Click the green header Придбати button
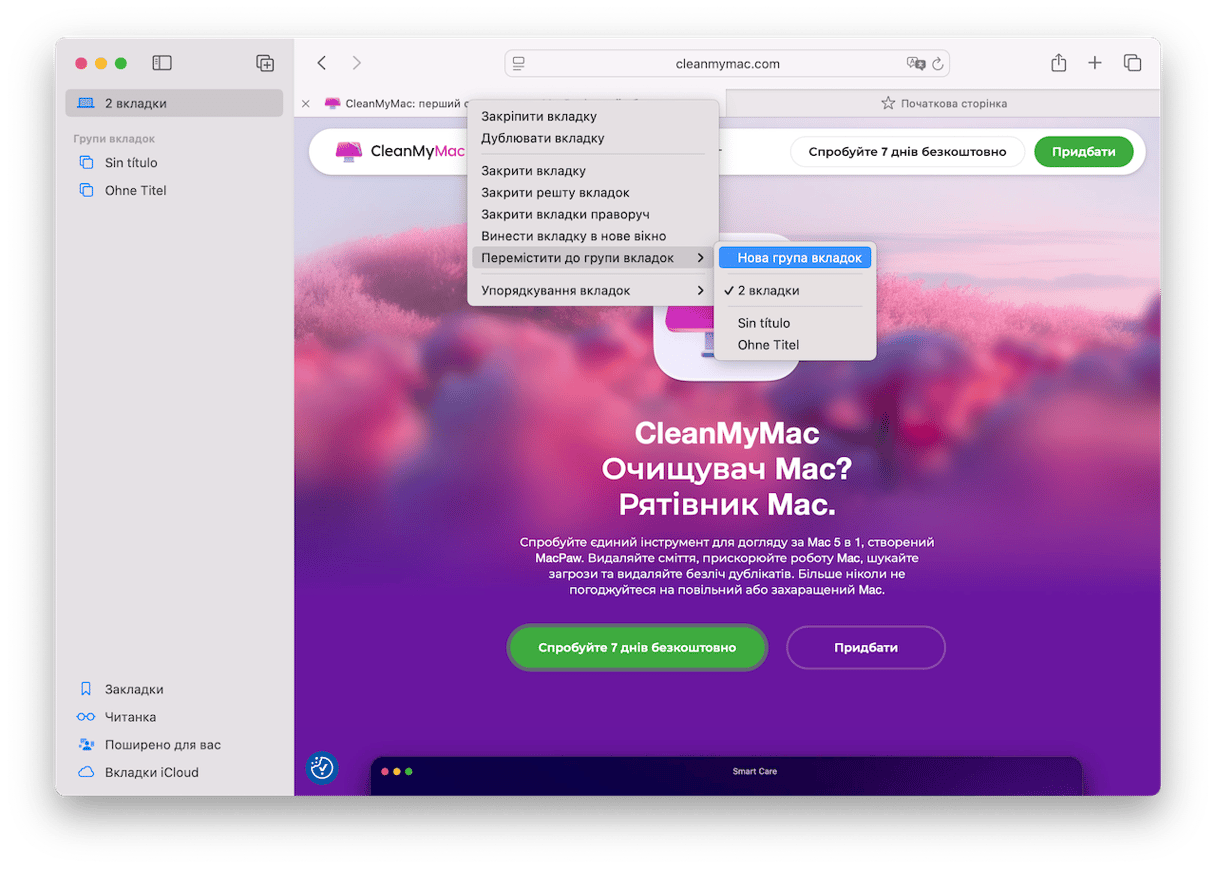This screenshot has height=869, width=1216. (x=1084, y=152)
